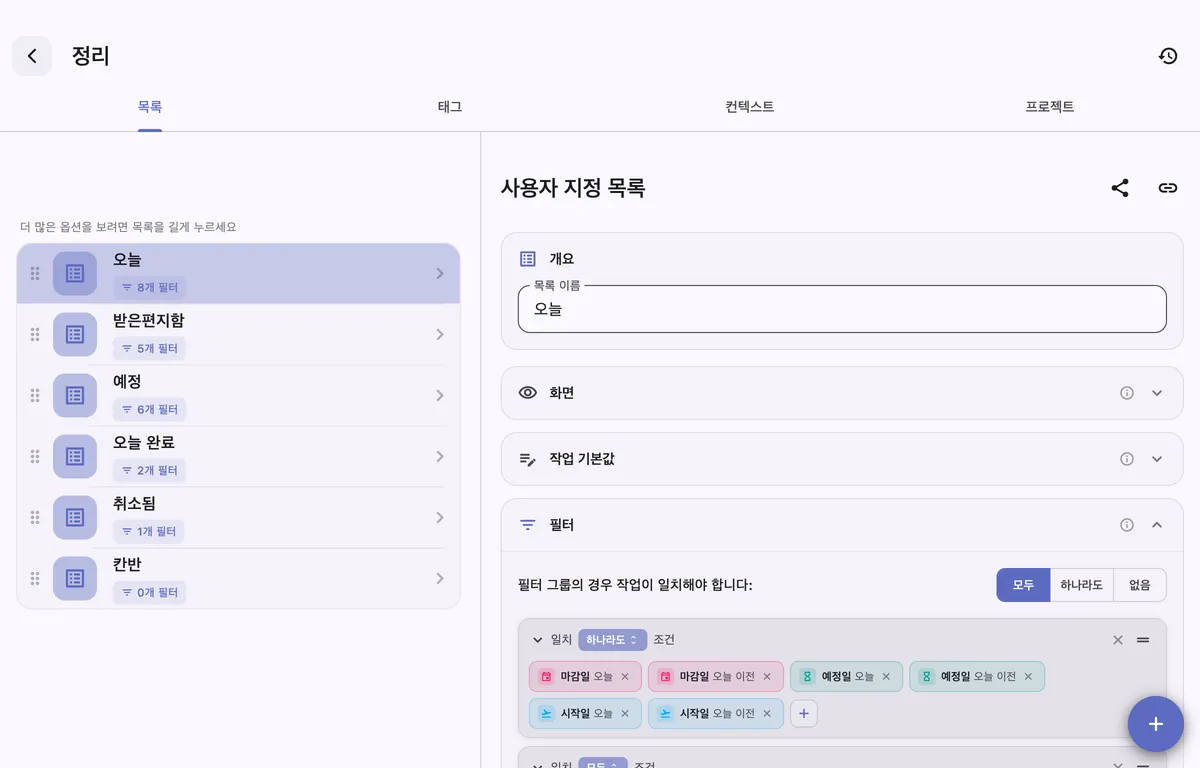1200x768 pixels.
Task: Click the 1개 필터 badge on 취소됨
Action: click(149, 532)
